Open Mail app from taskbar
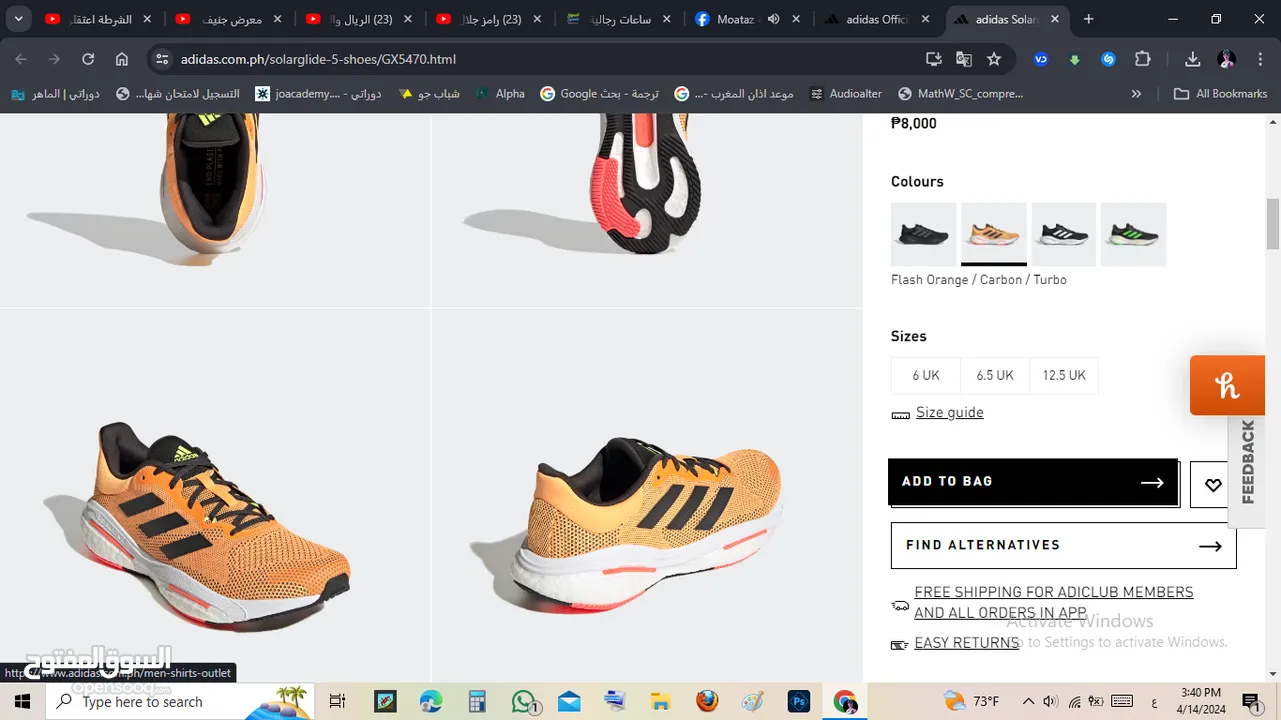 tap(569, 701)
